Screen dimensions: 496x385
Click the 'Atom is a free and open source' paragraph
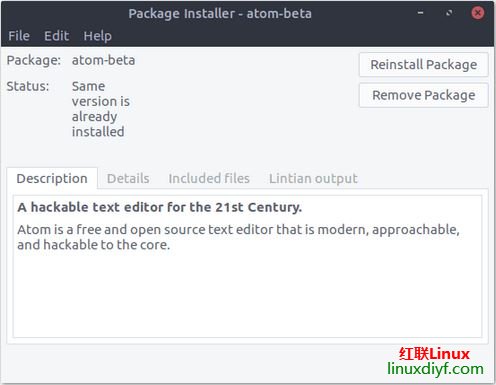click(238, 237)
